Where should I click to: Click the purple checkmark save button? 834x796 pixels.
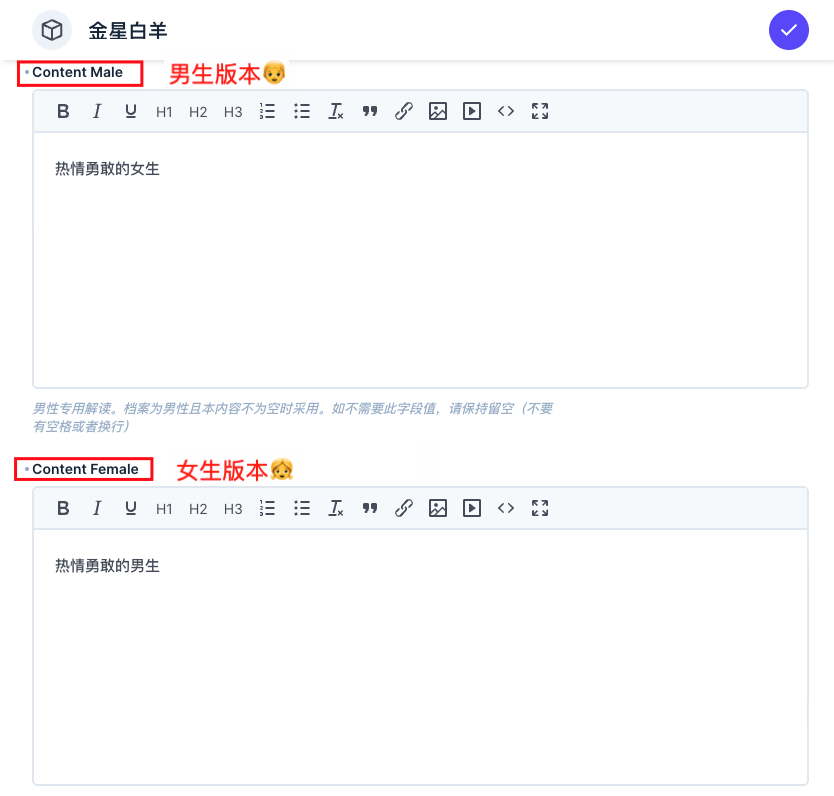click(x=788, y=30)
